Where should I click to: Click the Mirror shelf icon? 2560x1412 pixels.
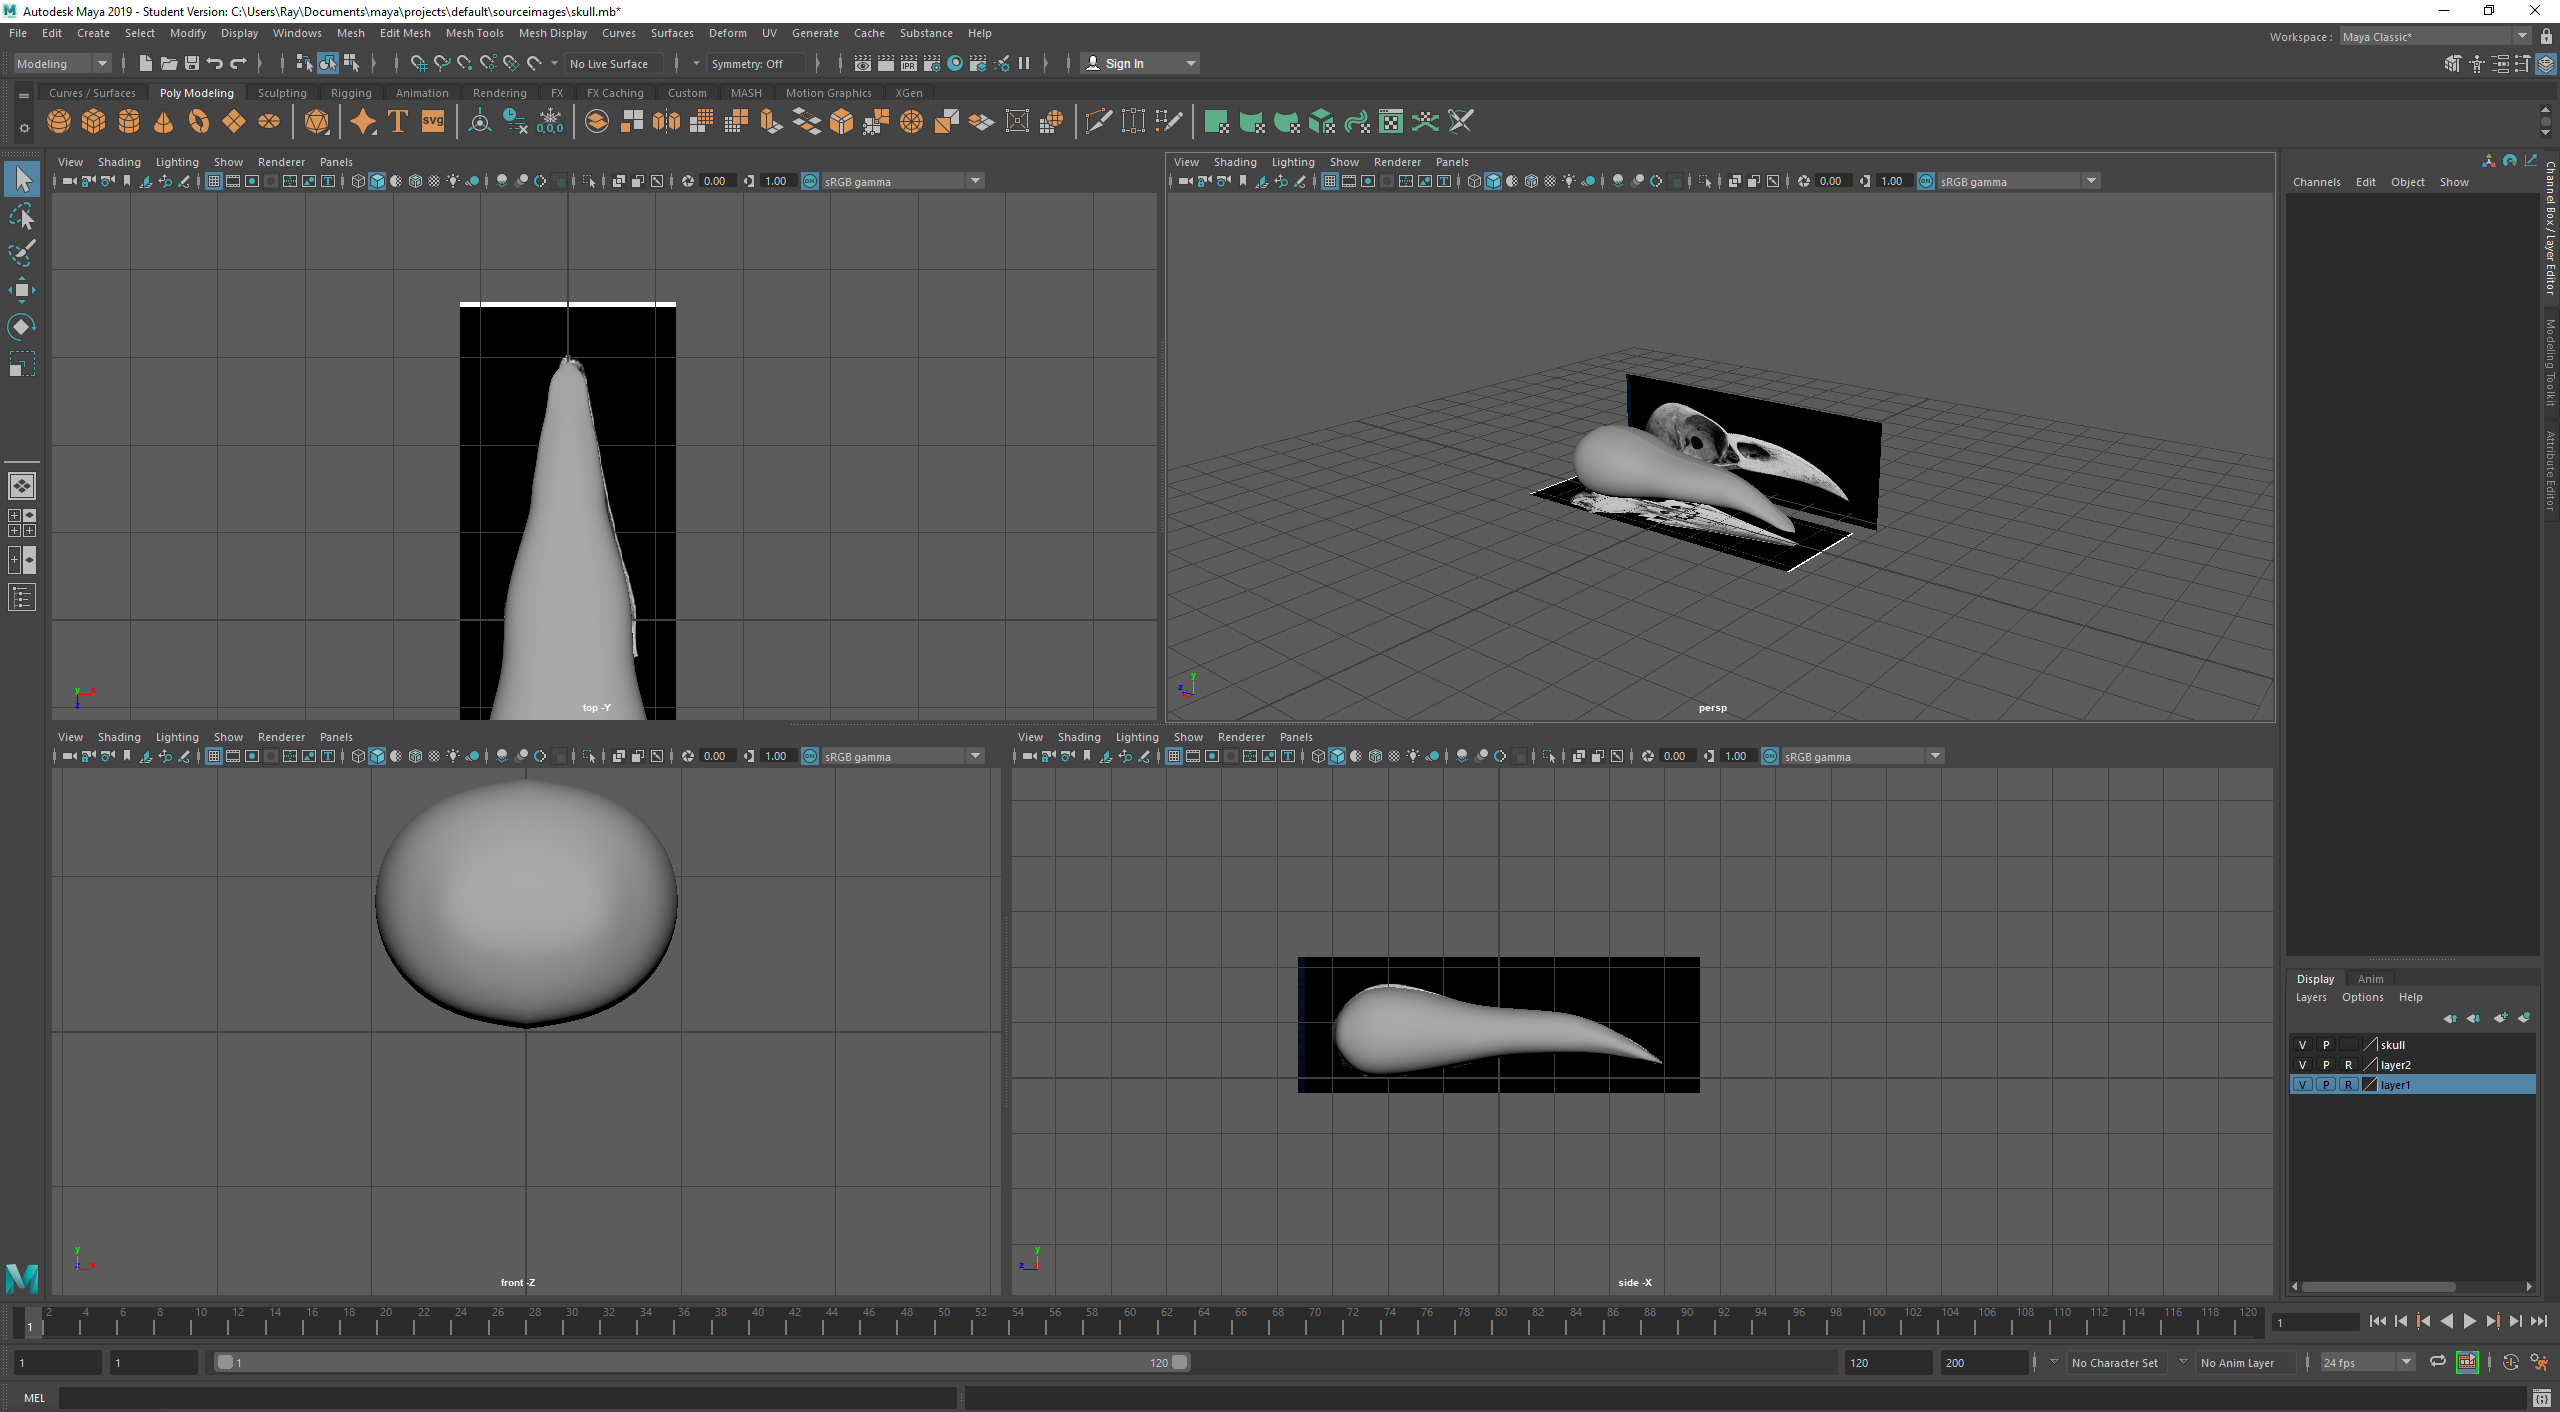(667, 122)
